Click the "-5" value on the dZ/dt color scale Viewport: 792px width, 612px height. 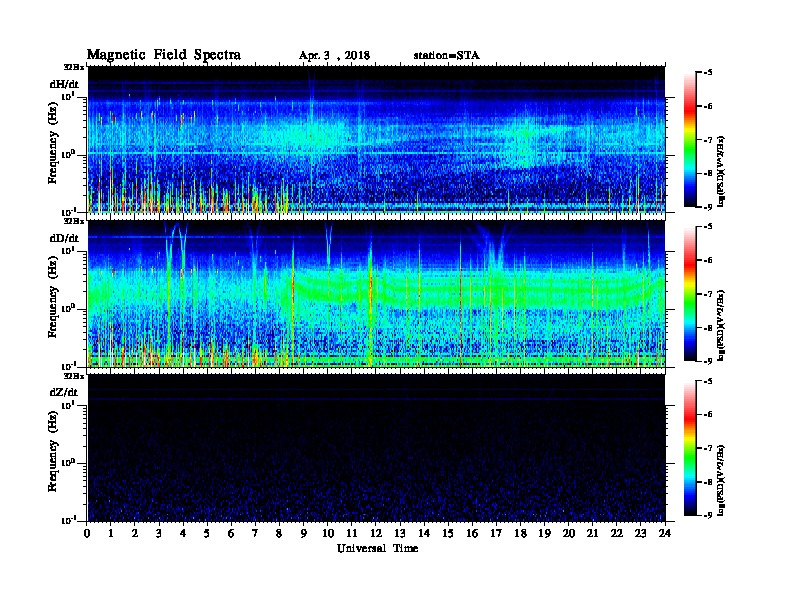click(708, 381)
